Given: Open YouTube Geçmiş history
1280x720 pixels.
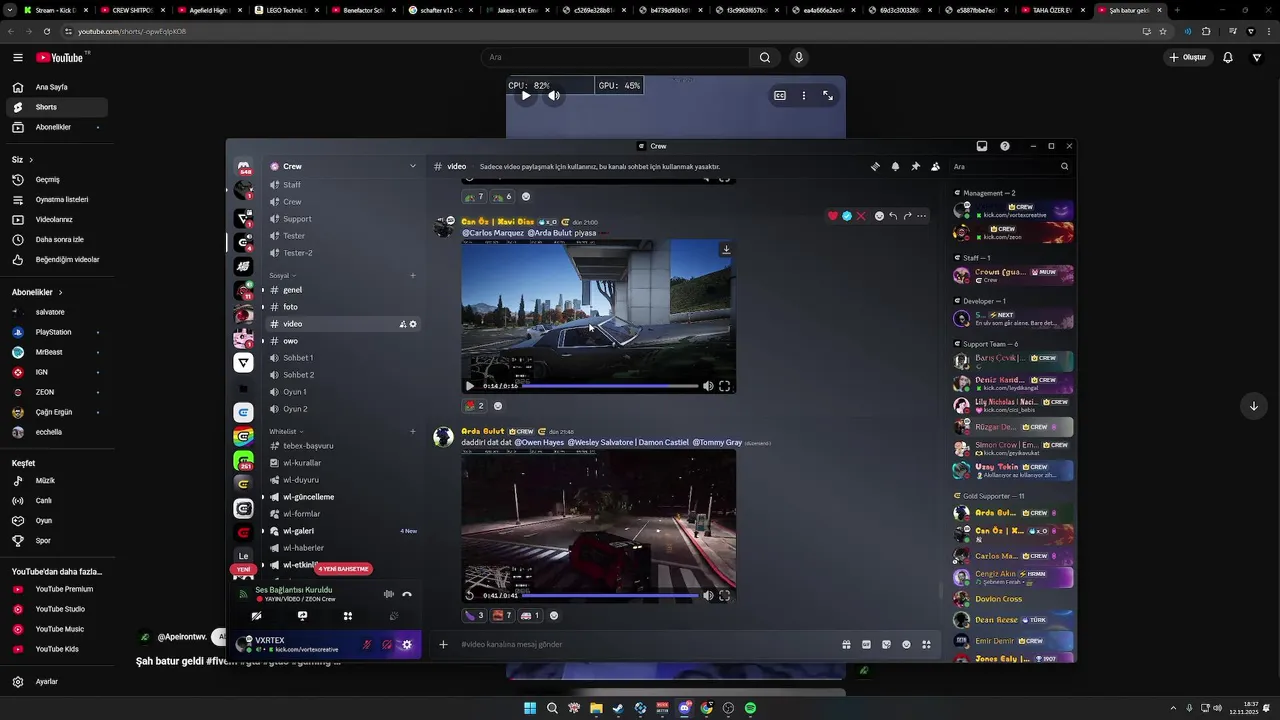Looking at the screenshot, I should tap(56, 180).
